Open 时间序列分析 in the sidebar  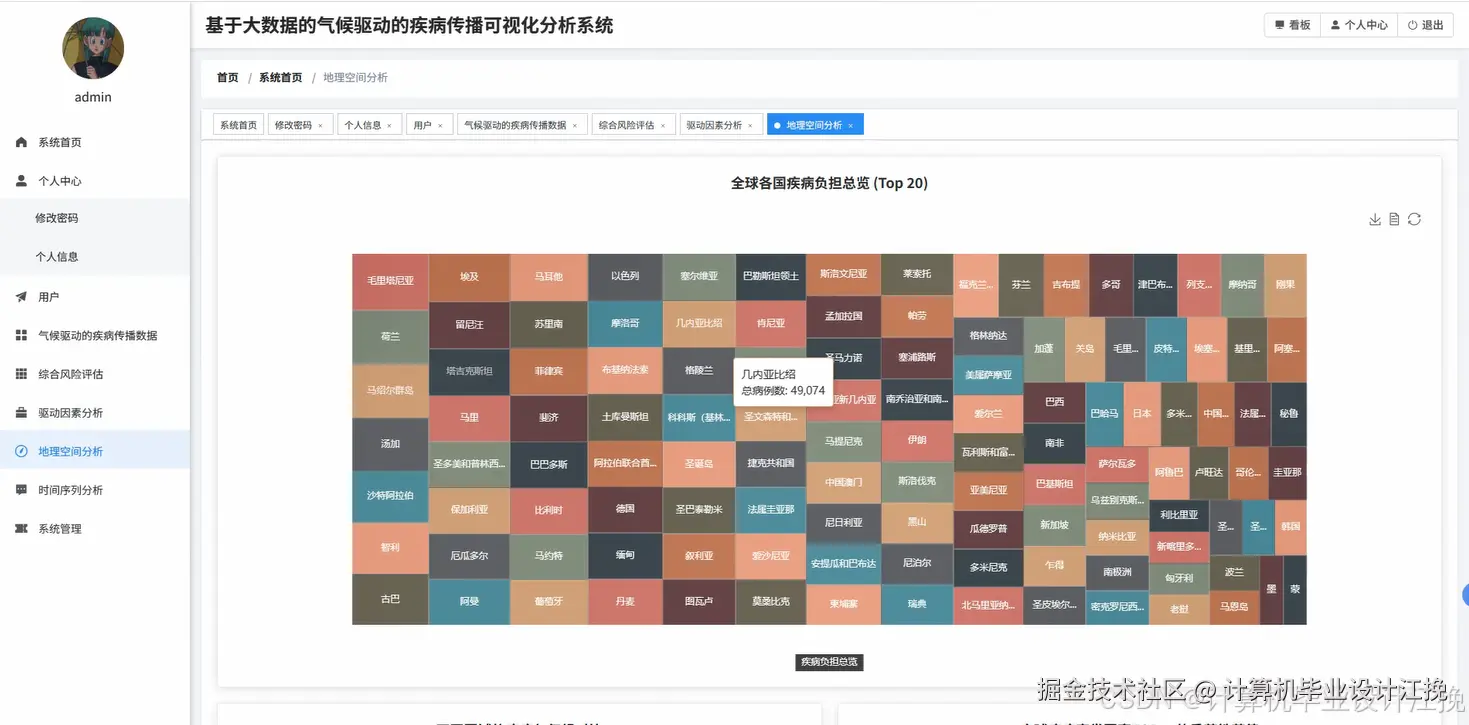[x=95, y=490]
